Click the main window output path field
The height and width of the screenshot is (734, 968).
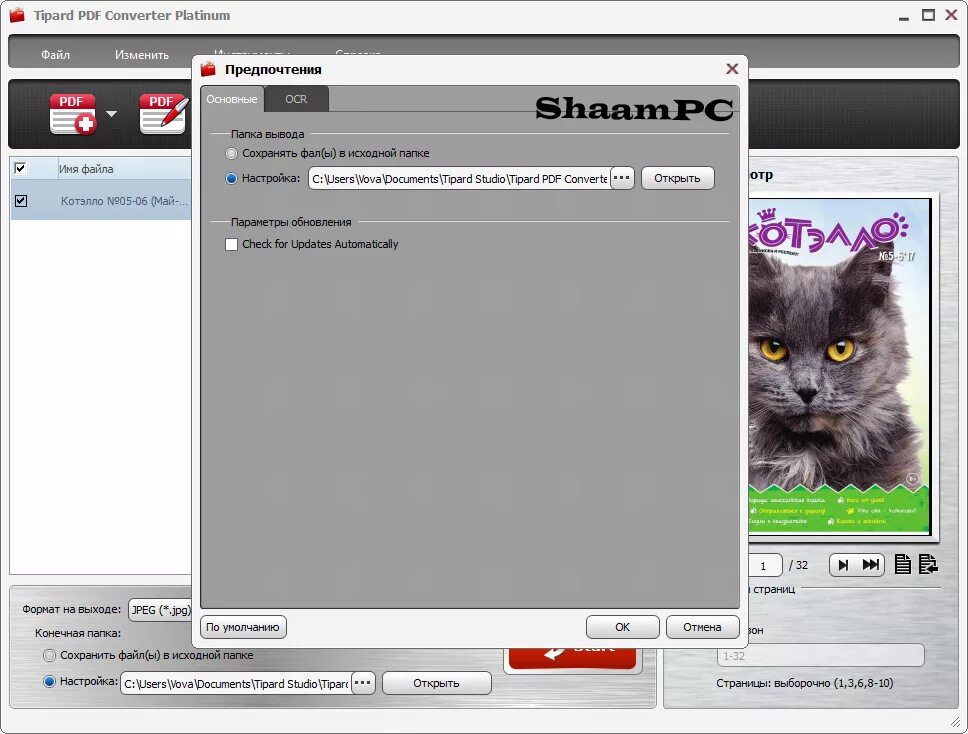[x=236, y=683]
